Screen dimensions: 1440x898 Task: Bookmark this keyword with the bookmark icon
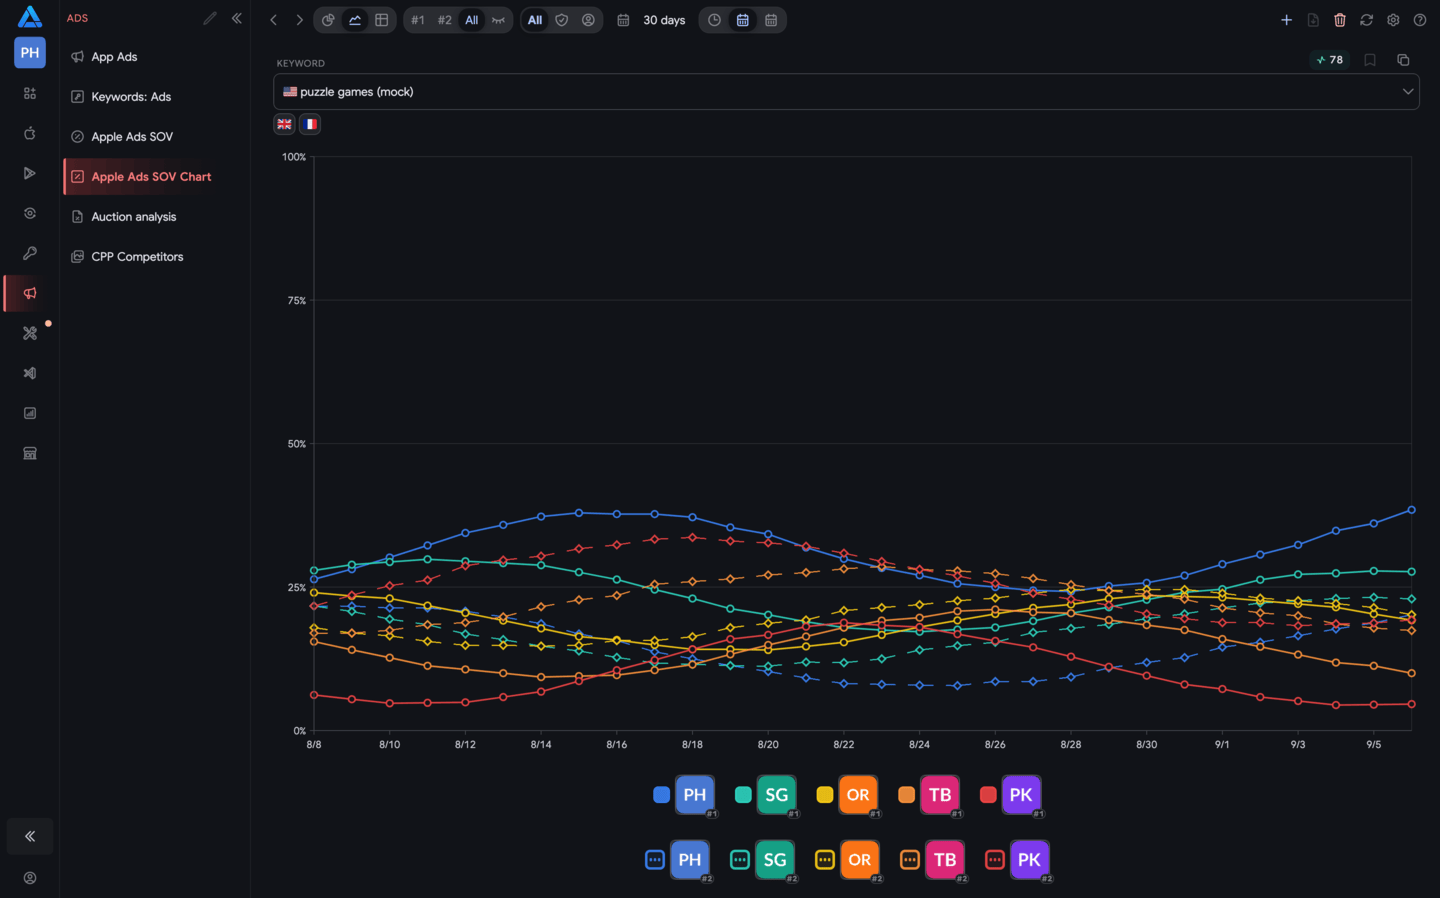coord(1370,60)
